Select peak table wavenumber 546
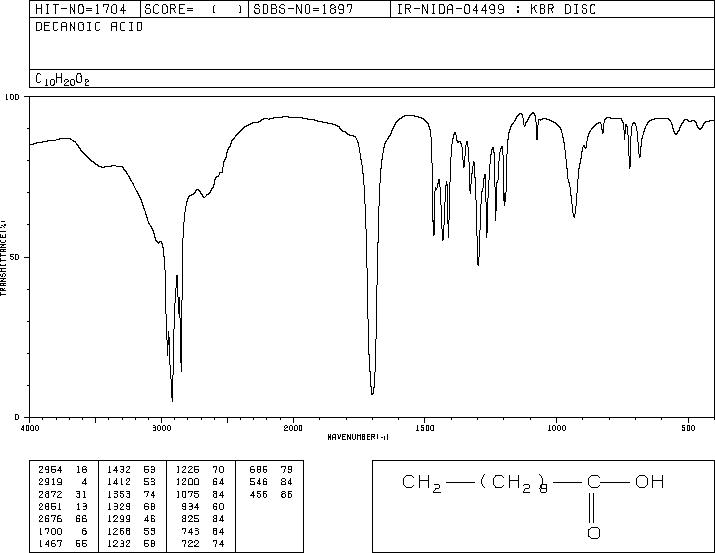Screen dimensions: 715x553 (259, 482)
